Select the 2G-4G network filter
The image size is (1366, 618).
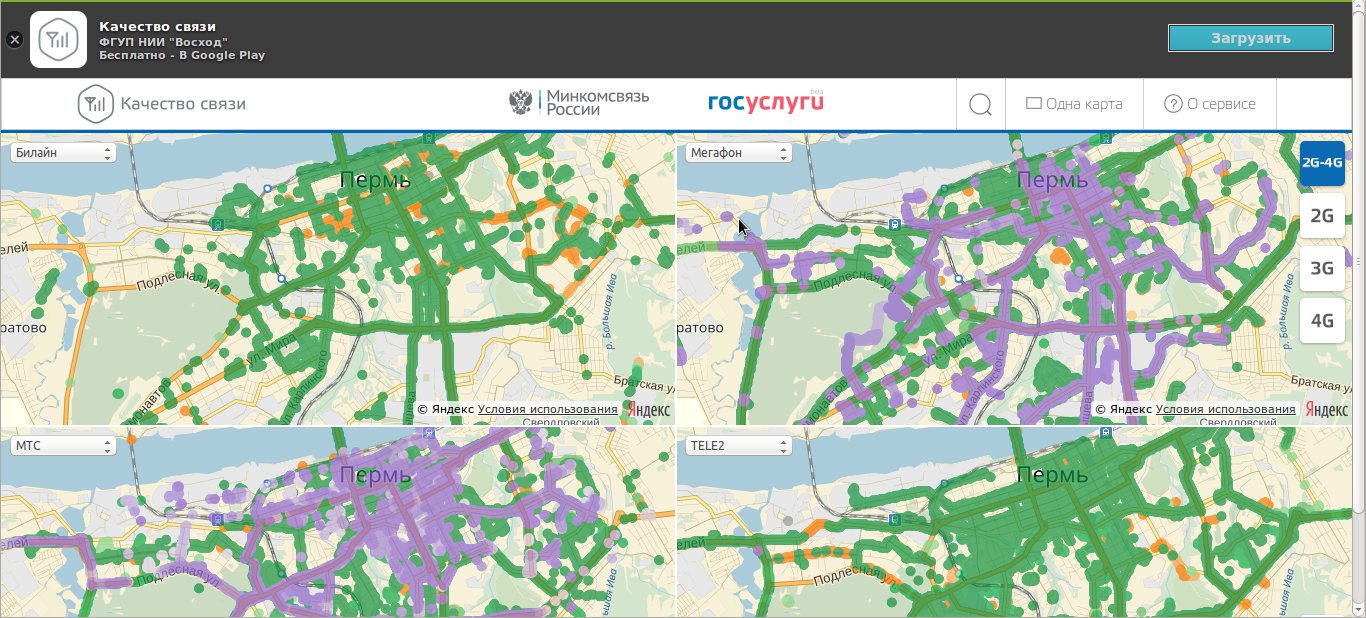coord(1322,163)
